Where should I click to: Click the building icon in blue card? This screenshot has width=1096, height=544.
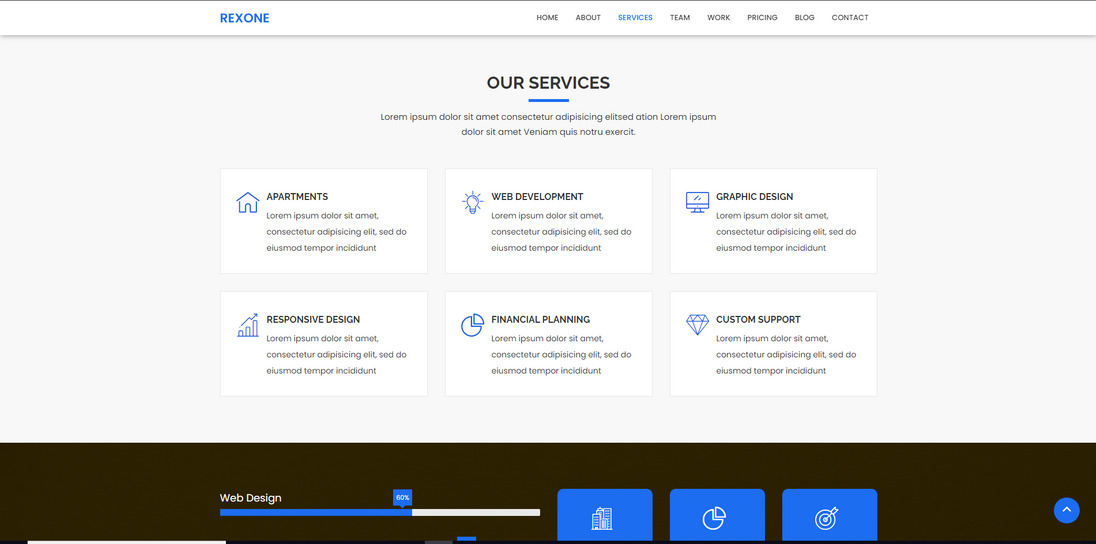click(602, 518)
